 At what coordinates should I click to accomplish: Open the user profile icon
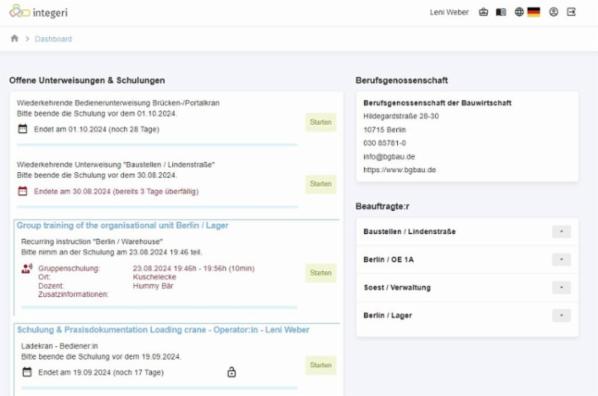click(x=553, y=12)
